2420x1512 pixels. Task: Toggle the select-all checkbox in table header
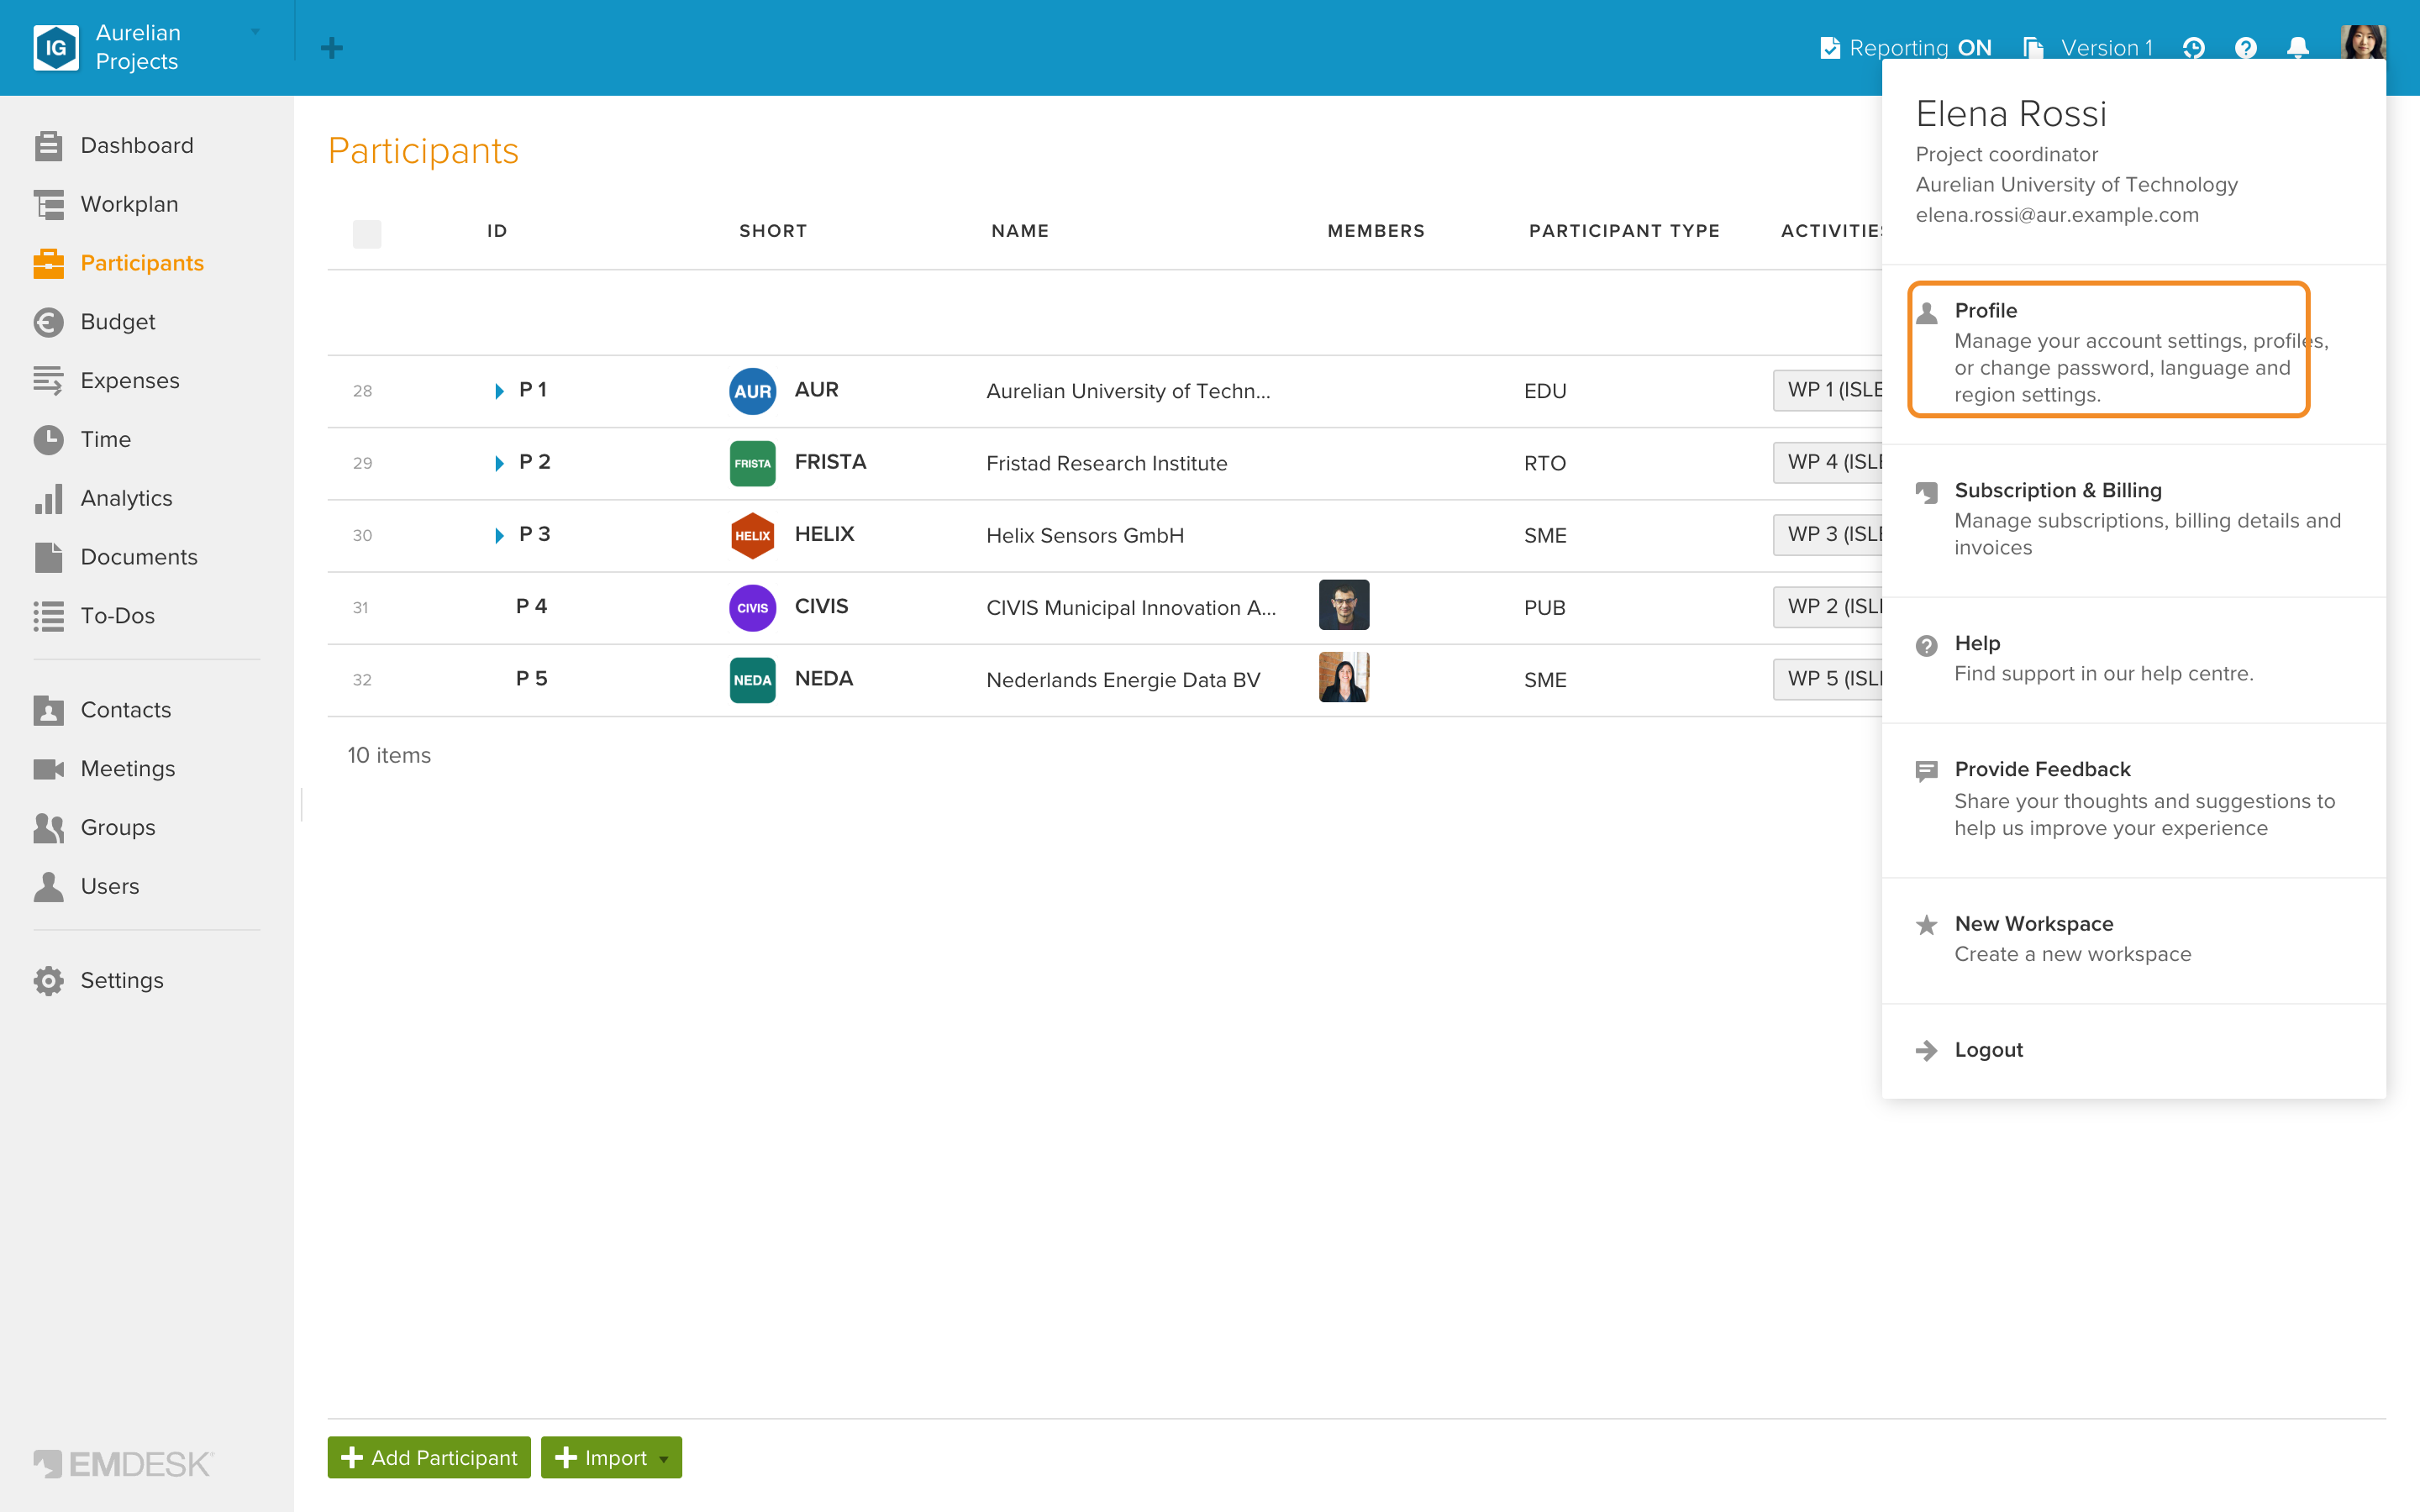[367, 234]
